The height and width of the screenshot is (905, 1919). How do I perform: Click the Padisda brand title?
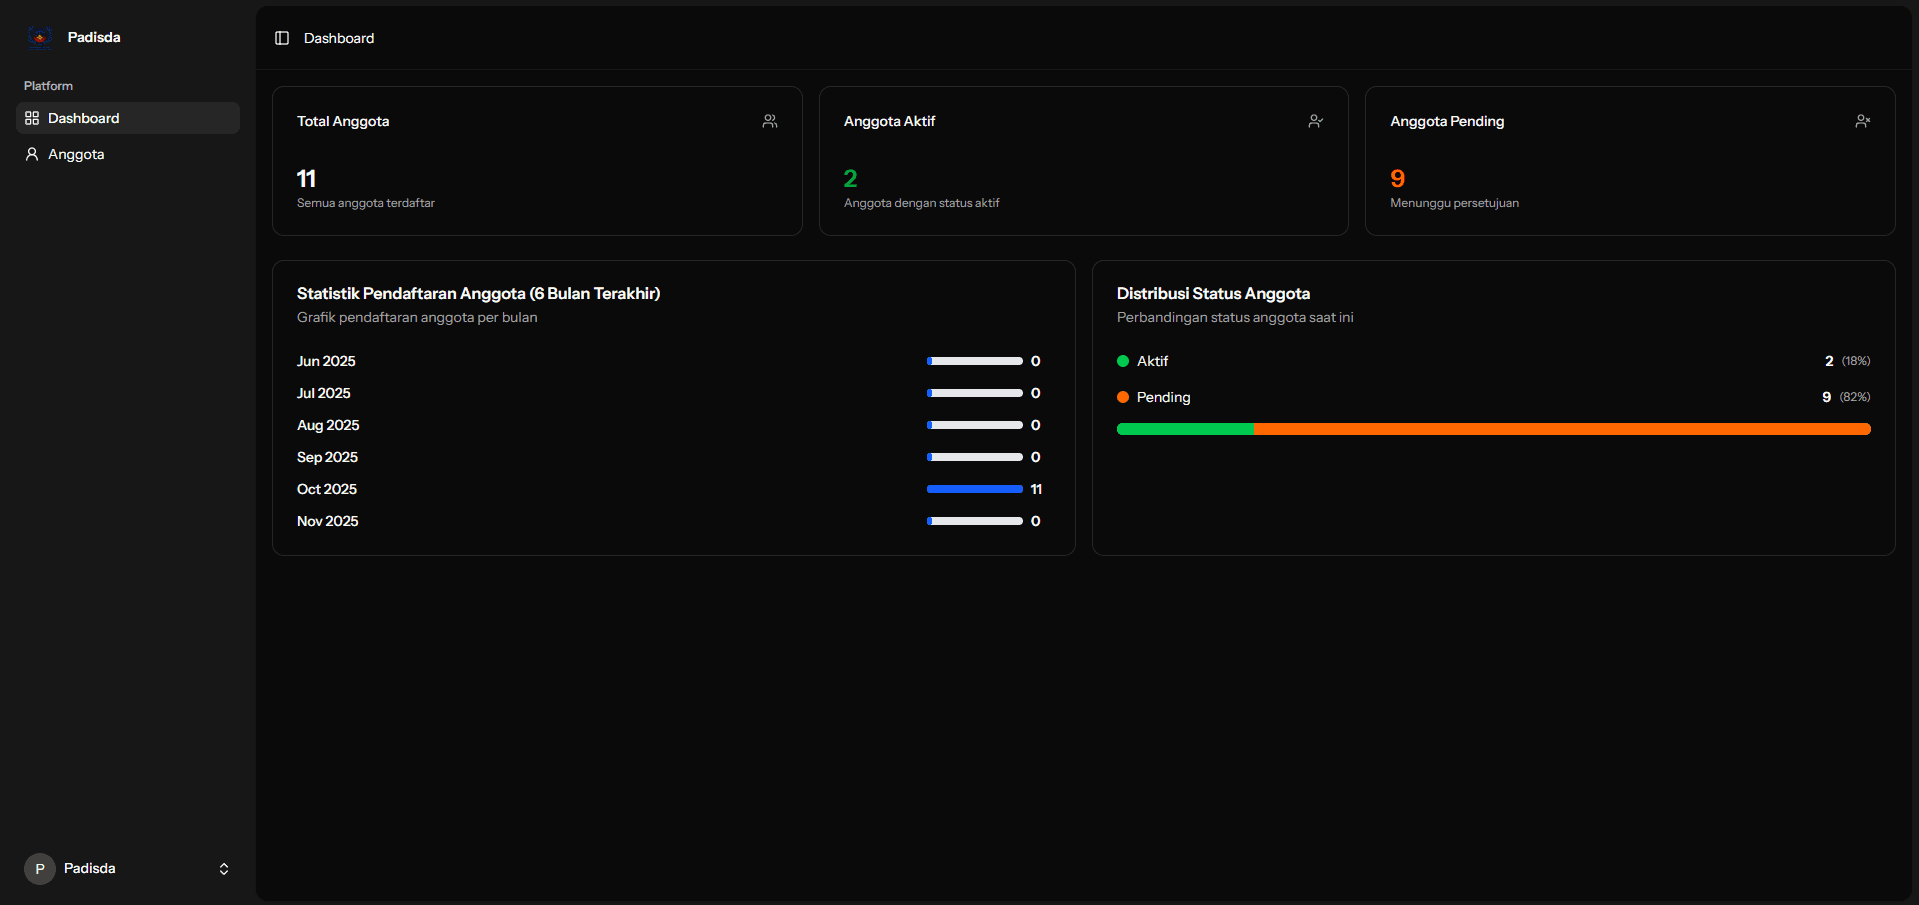point(94,37)
